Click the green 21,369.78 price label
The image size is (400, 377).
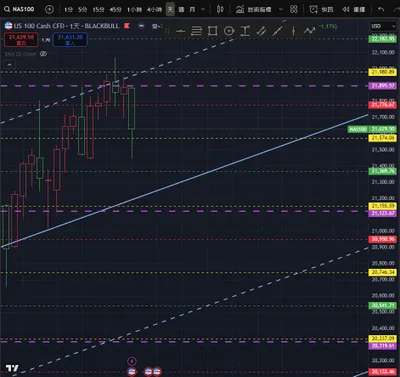(x=383, y=171)
